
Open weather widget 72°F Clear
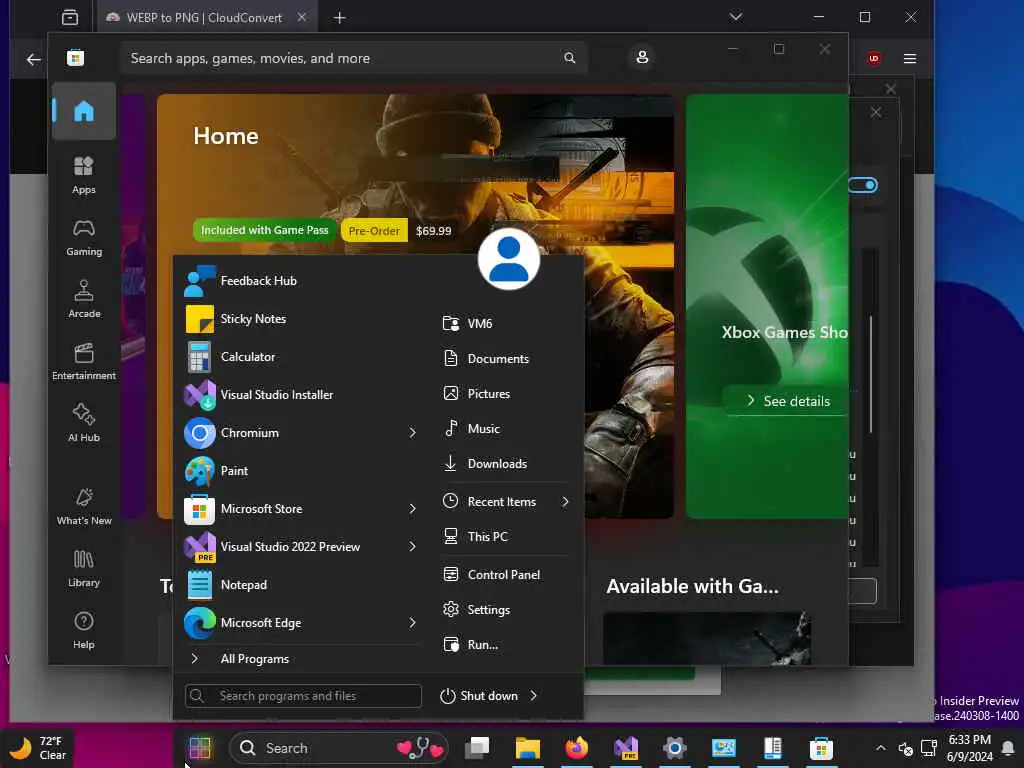(38, 748)
